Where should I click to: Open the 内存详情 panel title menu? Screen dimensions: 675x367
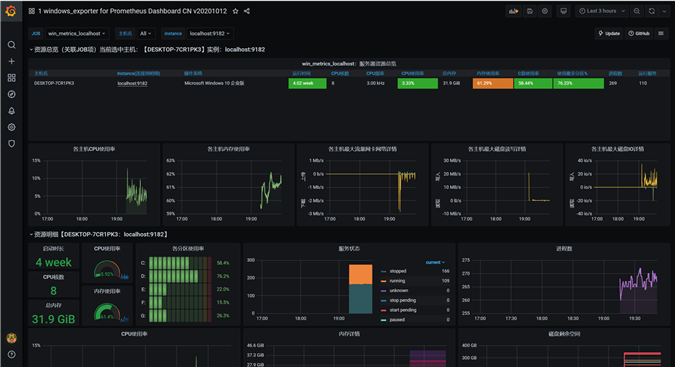click(349, 334)
